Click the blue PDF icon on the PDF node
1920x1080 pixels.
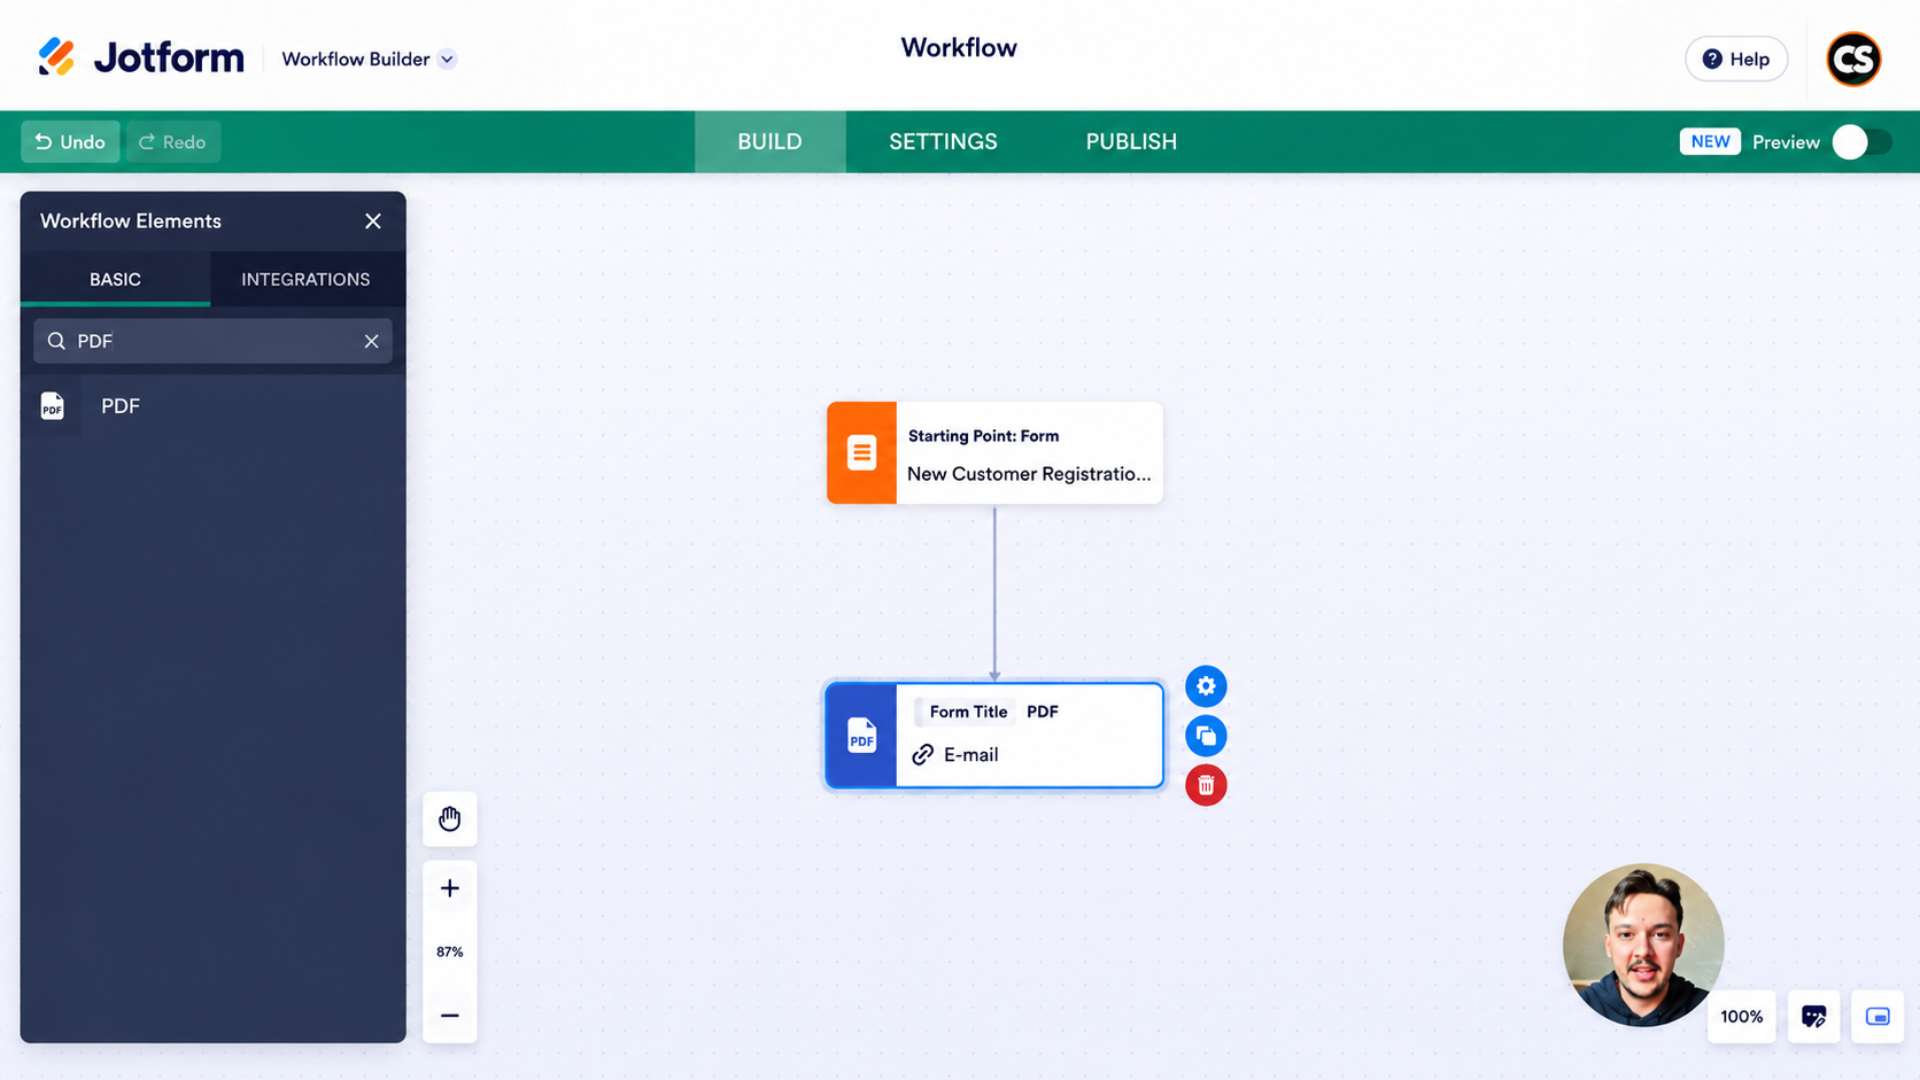pyautogui.click(x=861, y=736)
